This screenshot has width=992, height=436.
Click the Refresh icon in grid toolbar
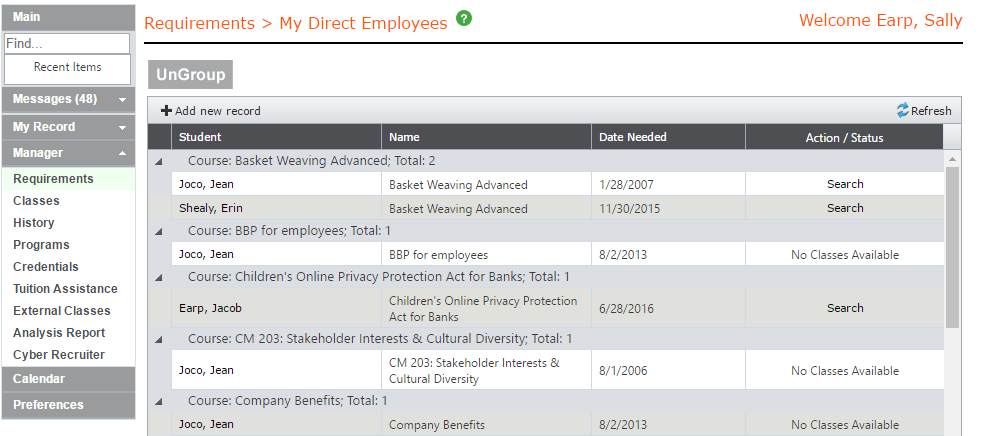coord(903,111)
